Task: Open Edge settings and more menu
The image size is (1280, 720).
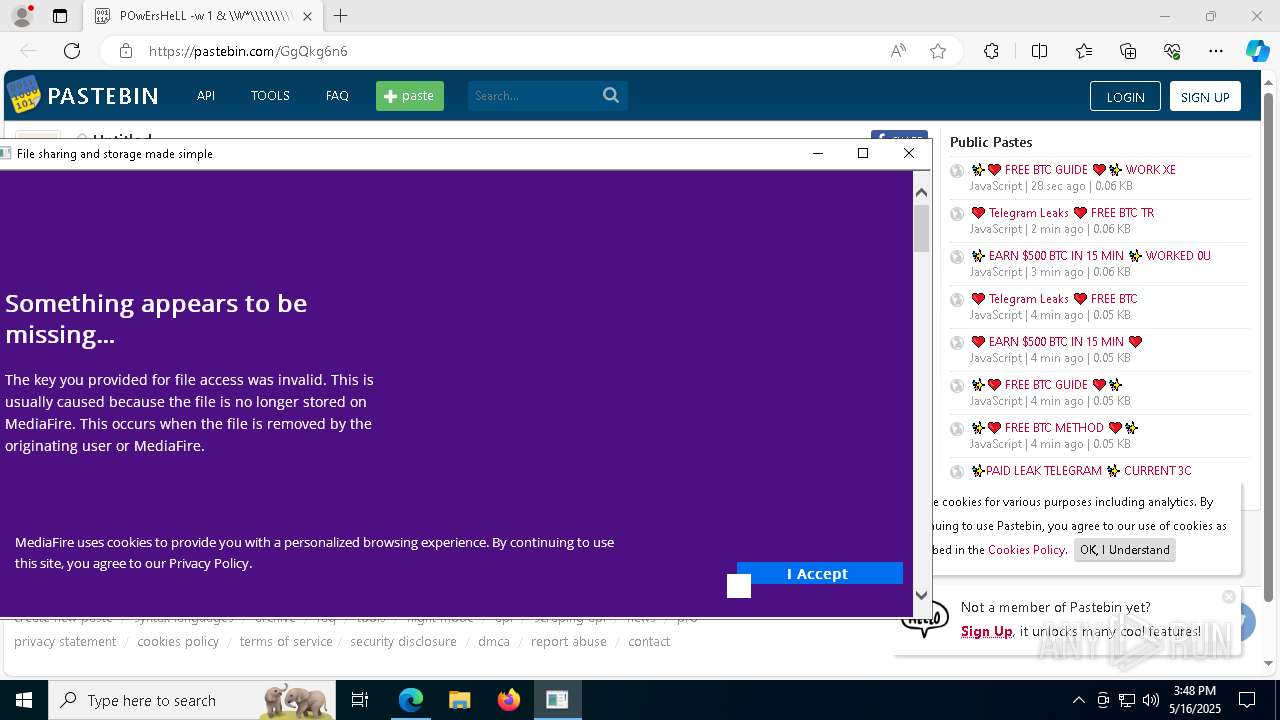Action: point(1216,51)
